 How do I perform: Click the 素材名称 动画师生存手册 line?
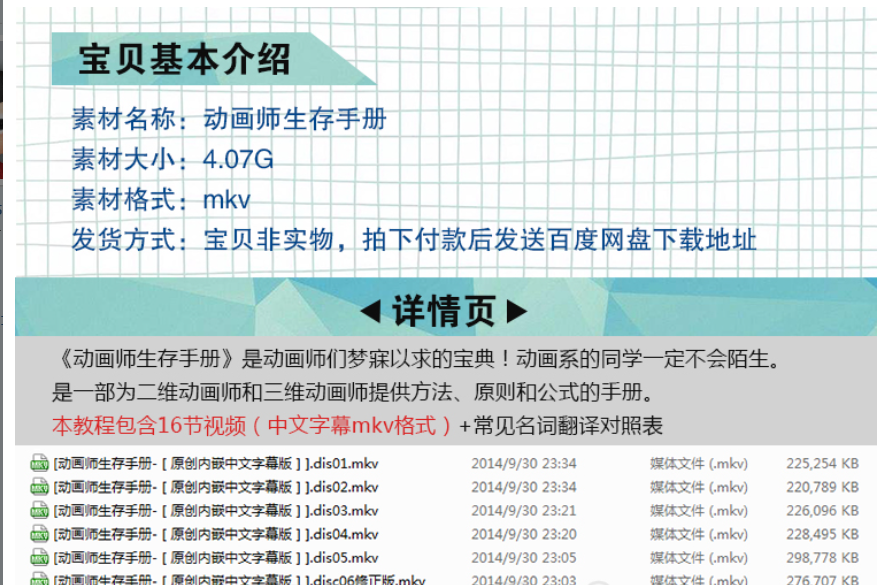click(228, 120)
